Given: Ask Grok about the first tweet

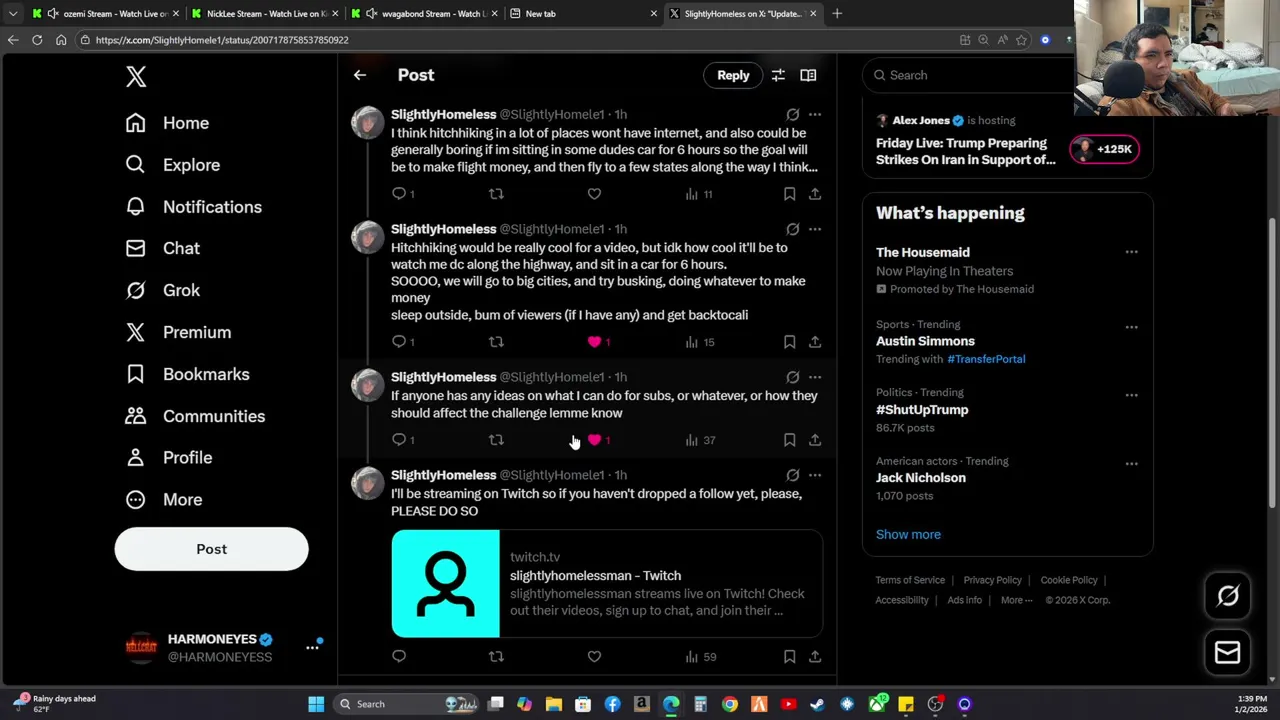Looking at the screenshot, I should tap(792, 114).
